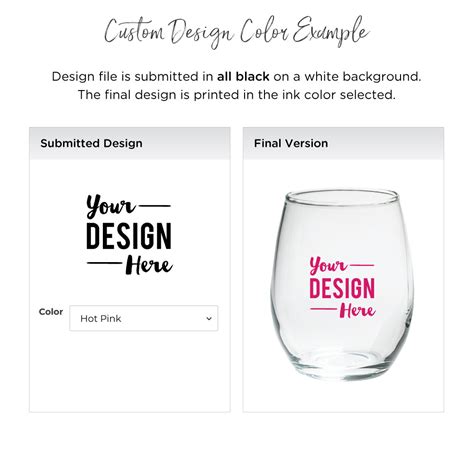This screenshot has height=474, width=474.
Task: Click the dropdown chevron arrow
Action: [209, 319]
